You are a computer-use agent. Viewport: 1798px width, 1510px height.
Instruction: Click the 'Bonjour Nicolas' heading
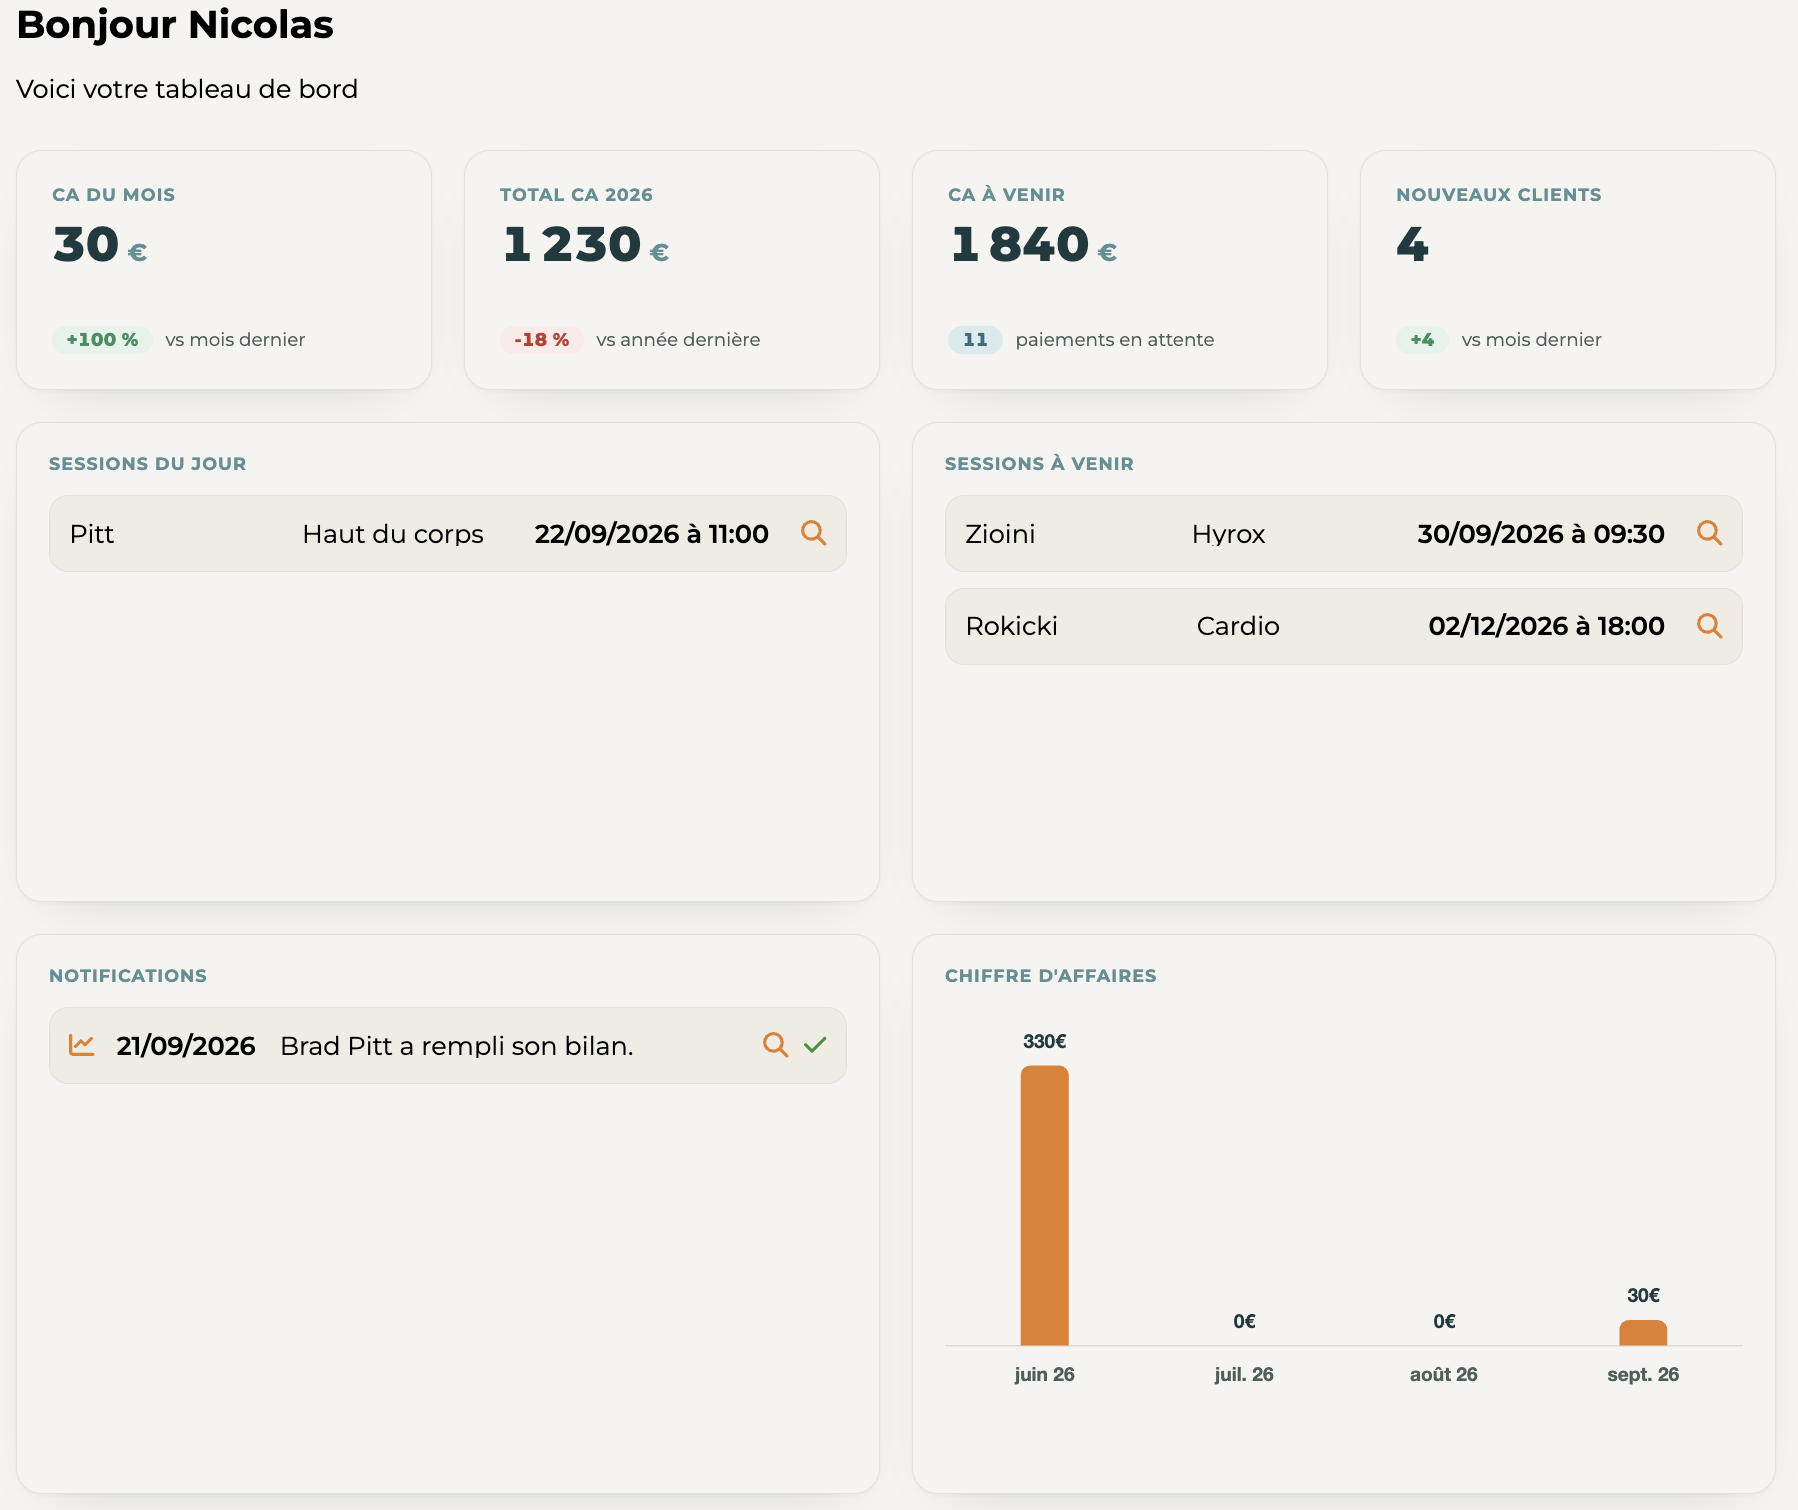tap(175, 25)
